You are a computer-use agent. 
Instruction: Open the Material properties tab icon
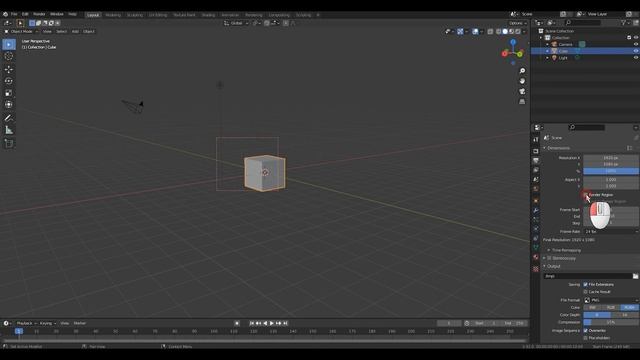click(536, 257)
